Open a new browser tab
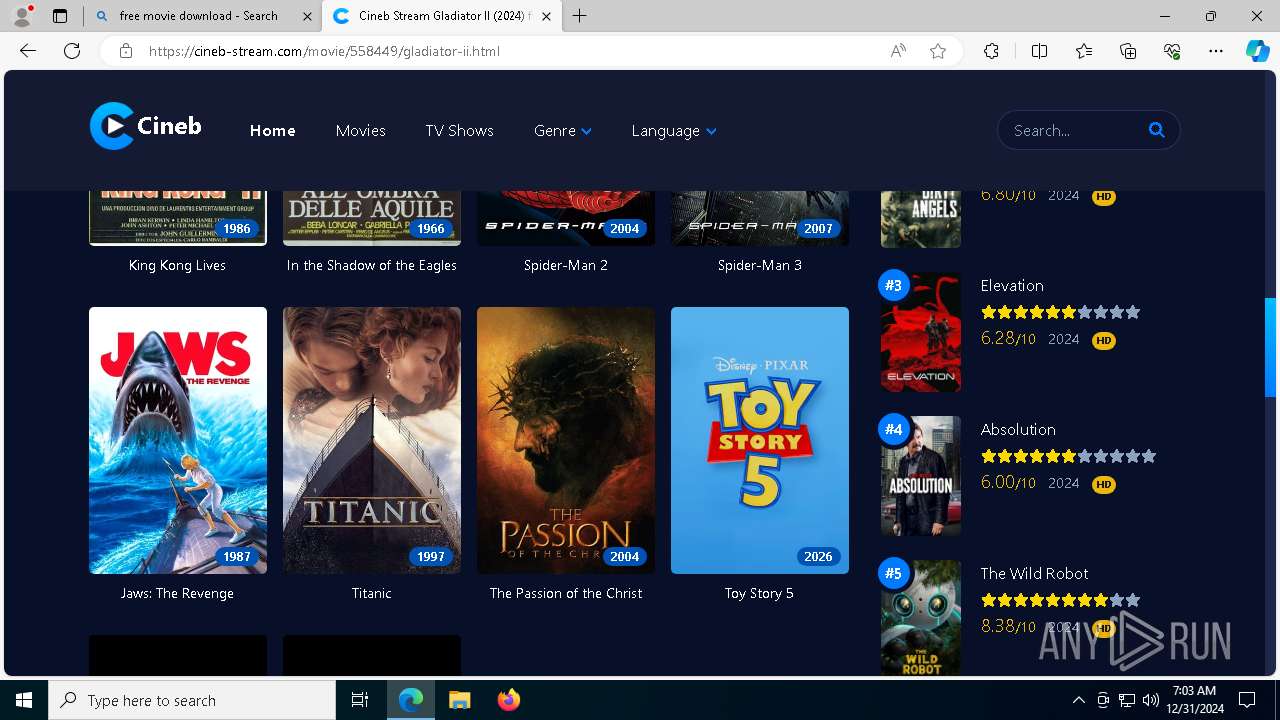This screenshot has width=1280, height=720. (579, 16)
